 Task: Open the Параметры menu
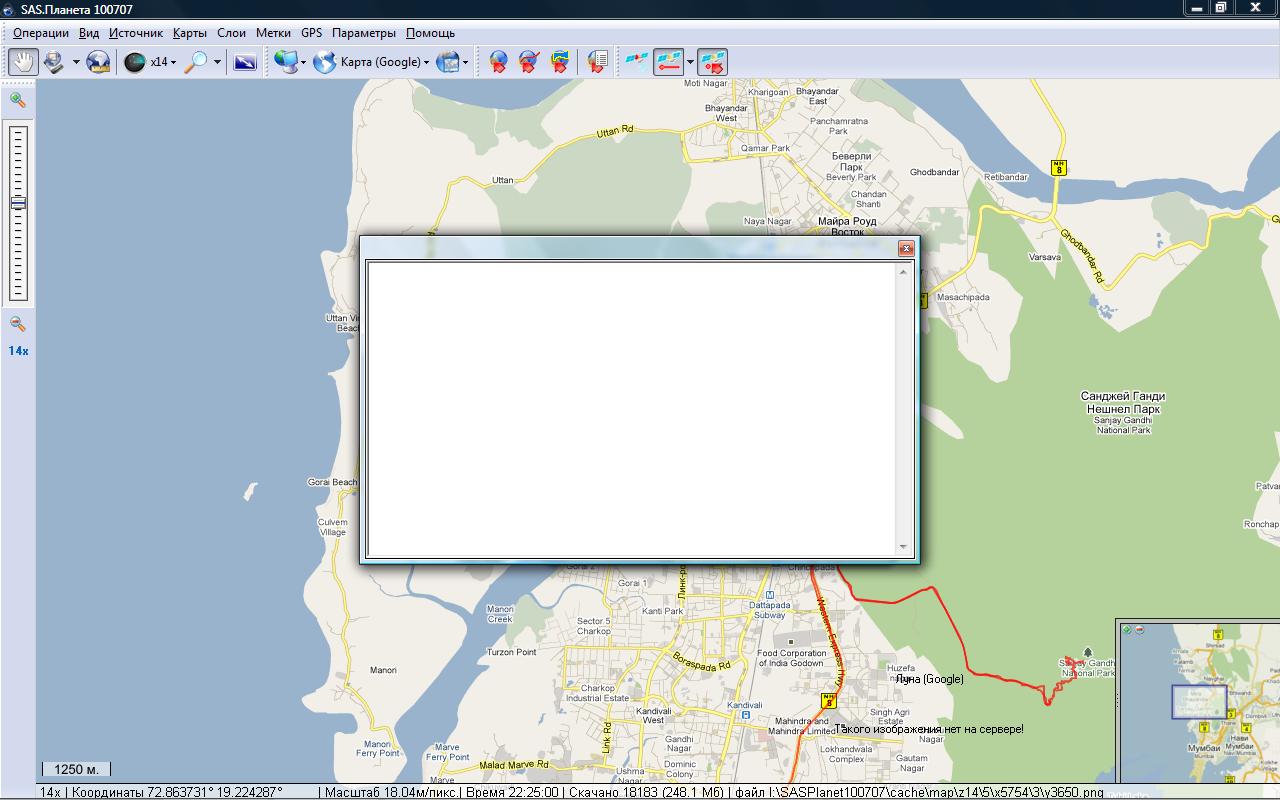[x=364, y=33]
